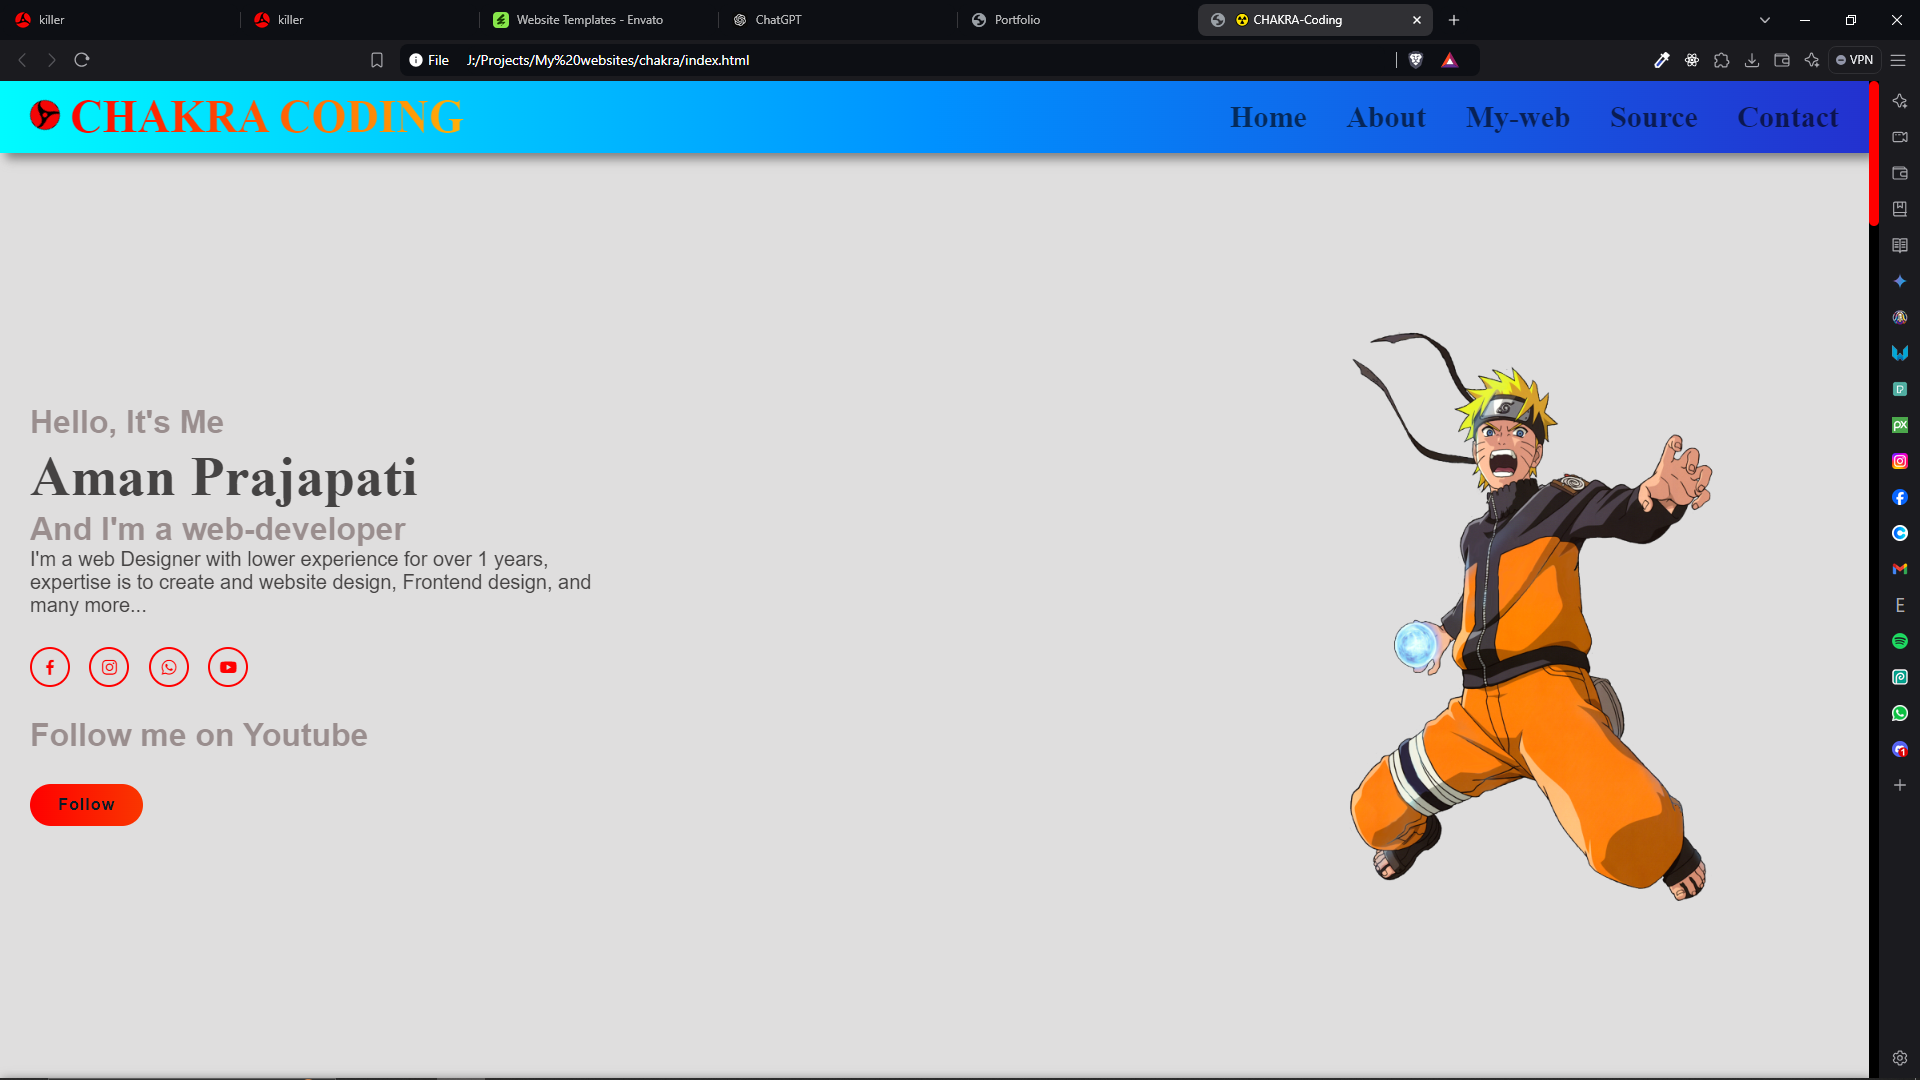The height and width of the screenshot is (1080, 1920).
Task: Click the Aman Prajapati heading
Action: (x=224, y=478)
